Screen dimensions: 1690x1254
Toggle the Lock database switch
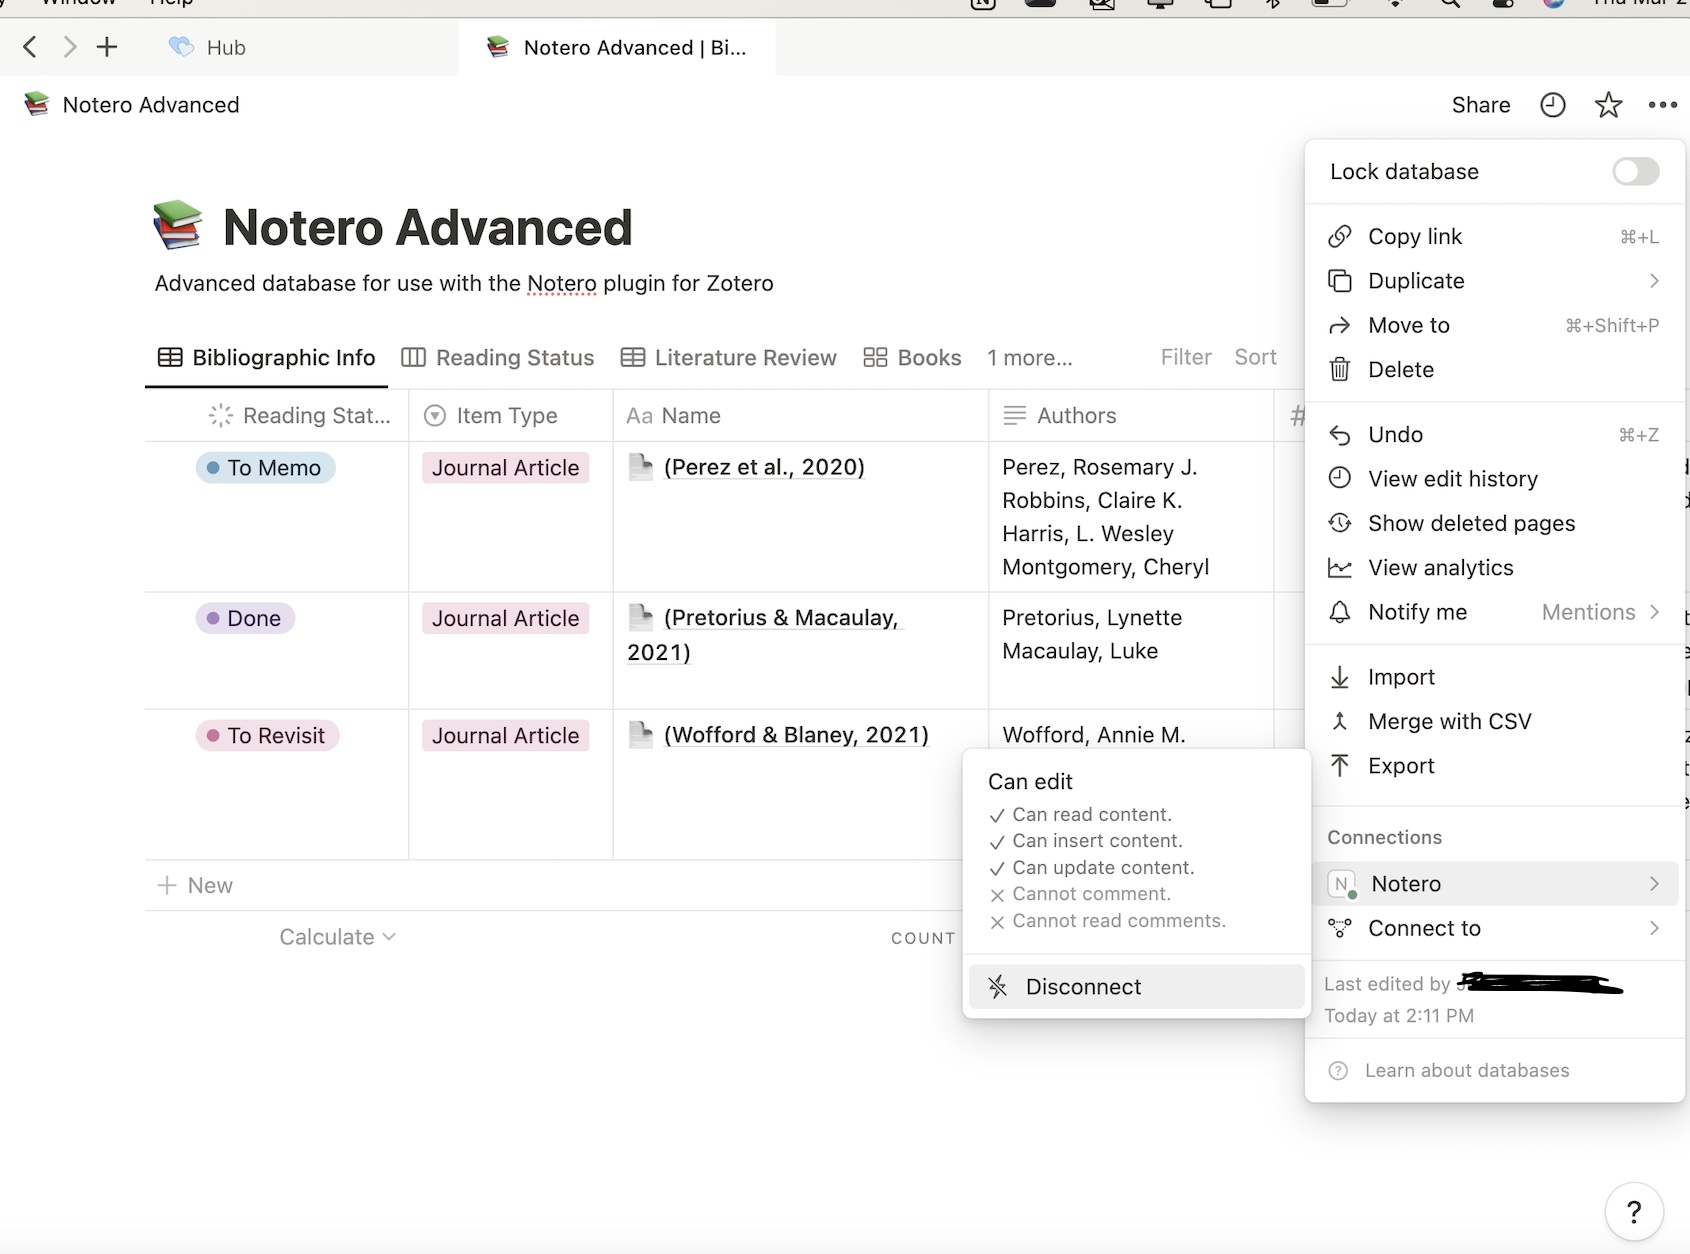(1635, 171)
